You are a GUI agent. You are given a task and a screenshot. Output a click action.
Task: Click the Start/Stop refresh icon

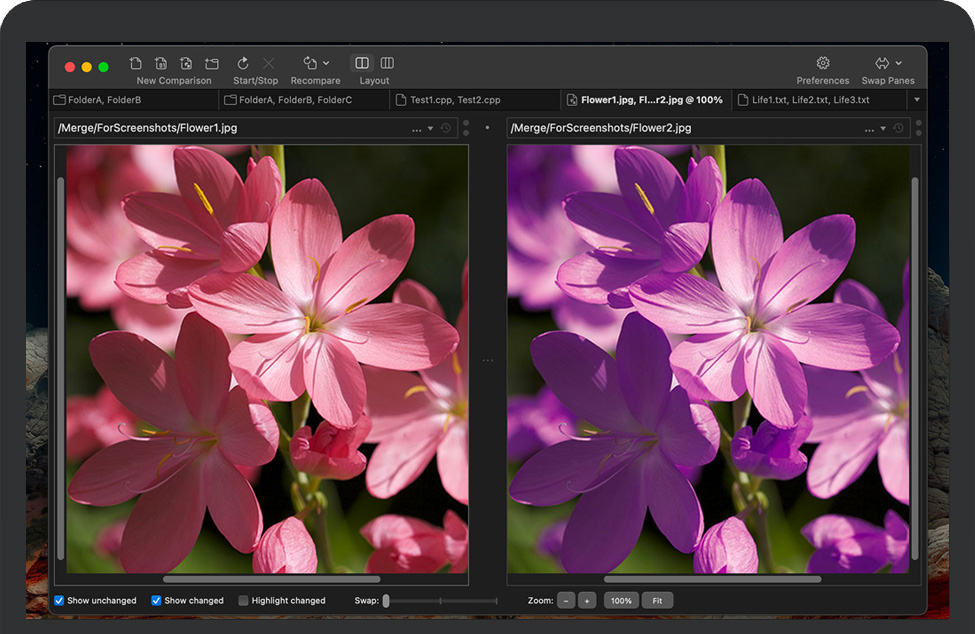click(x=243, y=63)
